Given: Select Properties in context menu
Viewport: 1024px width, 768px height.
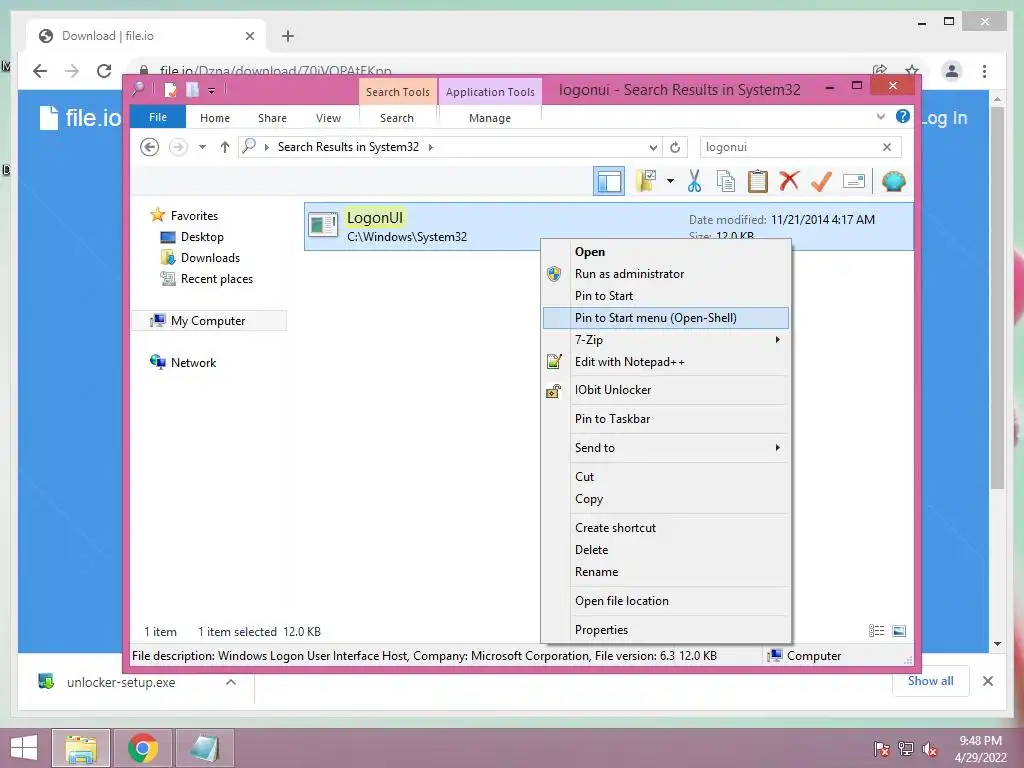Looking at the screenshot, I should [x=665, y=630].
